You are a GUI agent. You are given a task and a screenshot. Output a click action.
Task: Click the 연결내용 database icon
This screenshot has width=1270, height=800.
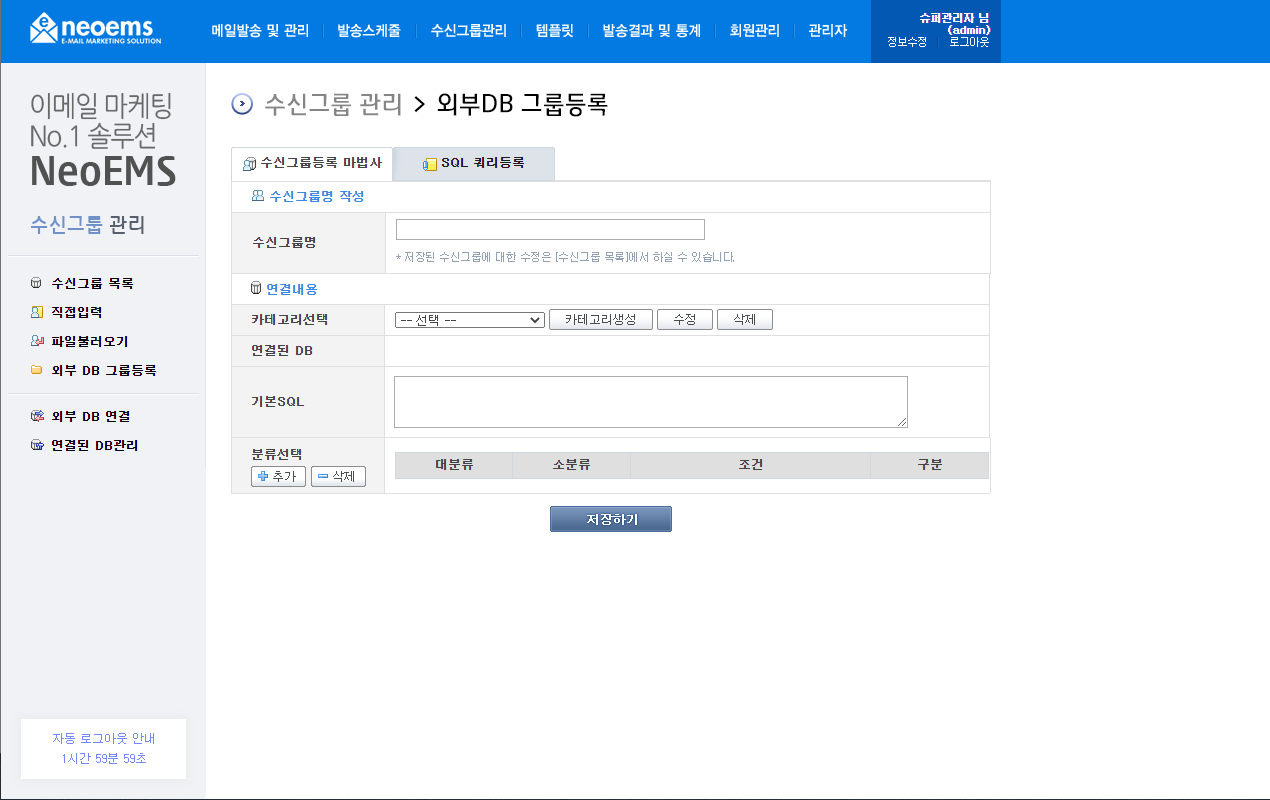tap(257, 289)
